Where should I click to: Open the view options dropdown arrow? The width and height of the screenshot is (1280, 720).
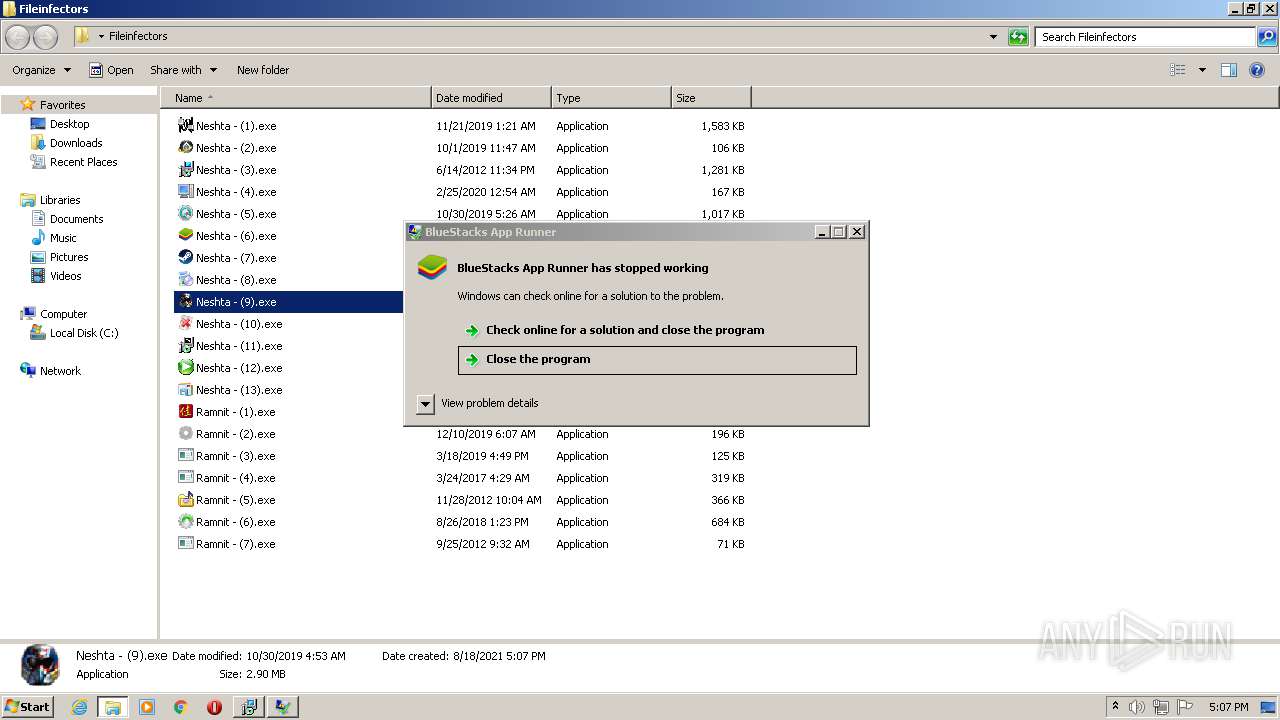(1202, 70)
